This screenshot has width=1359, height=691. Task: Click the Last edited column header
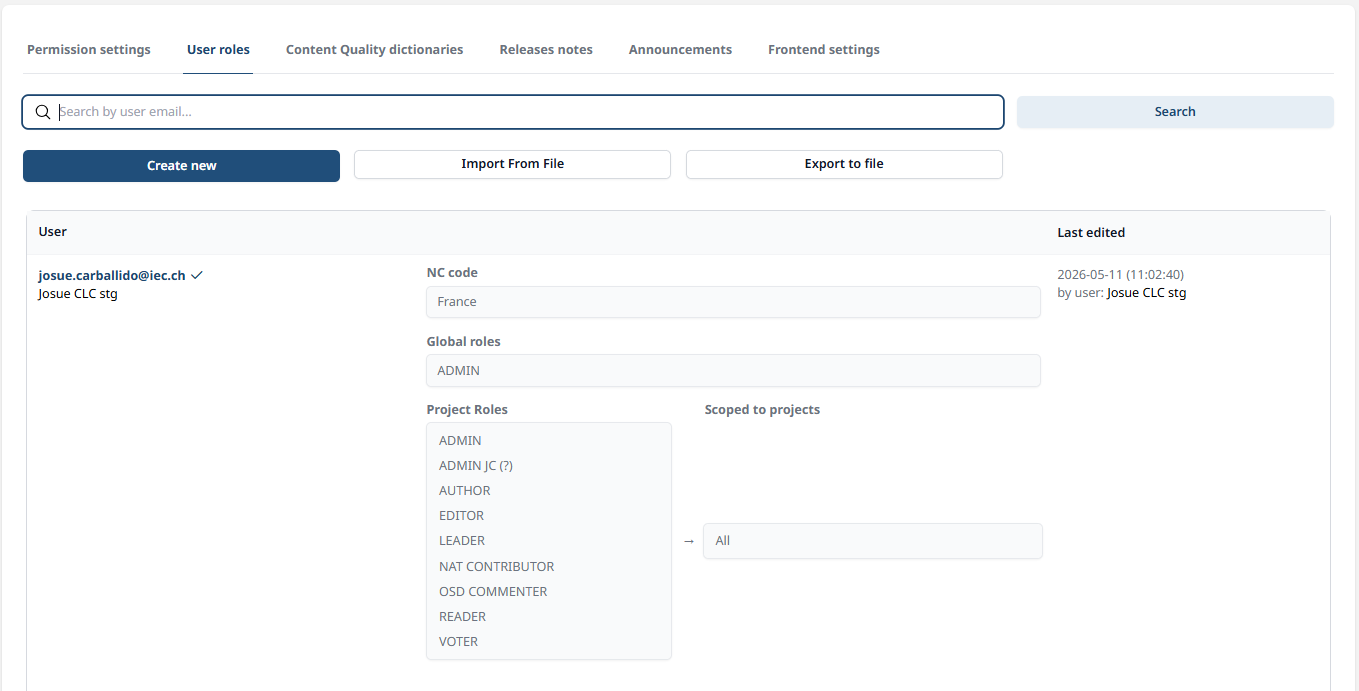1091,233
